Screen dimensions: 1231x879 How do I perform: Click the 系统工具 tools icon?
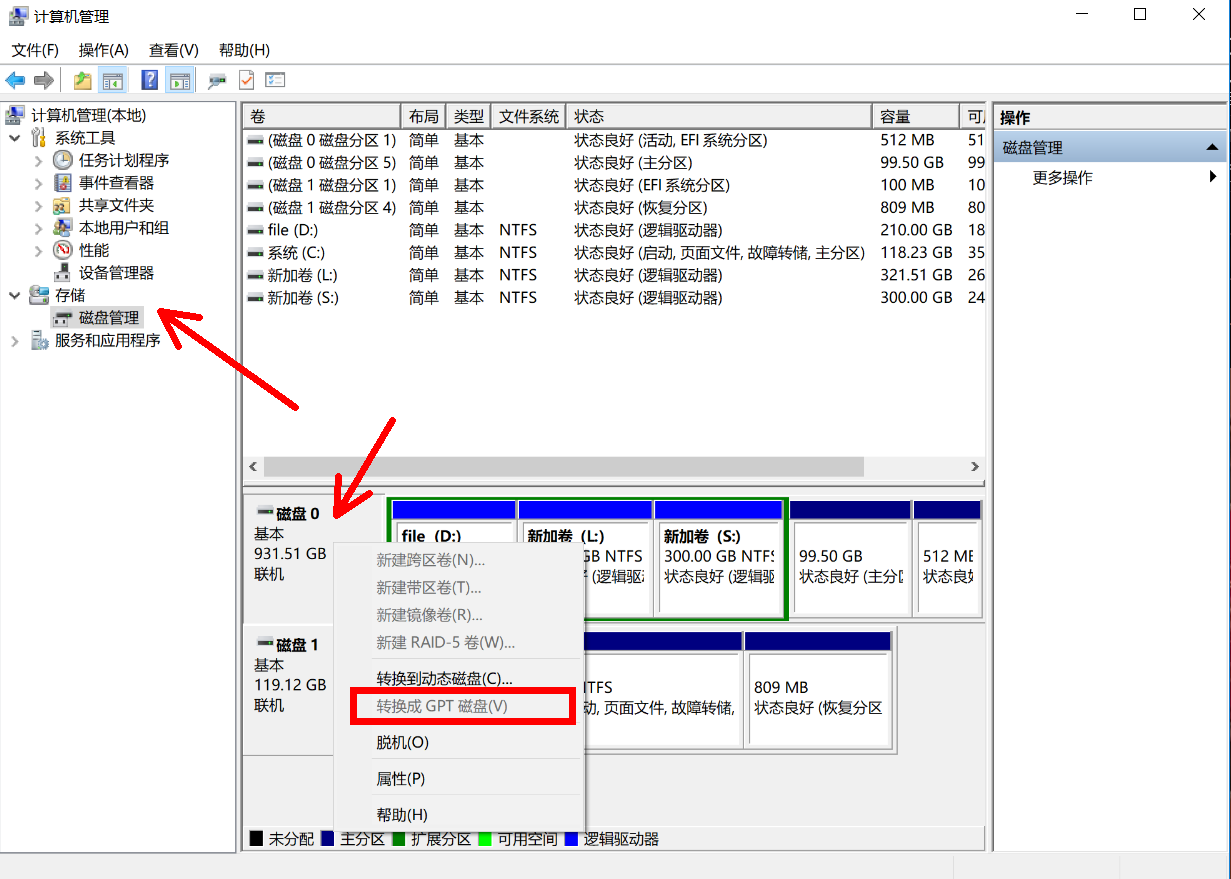point(40,138)
